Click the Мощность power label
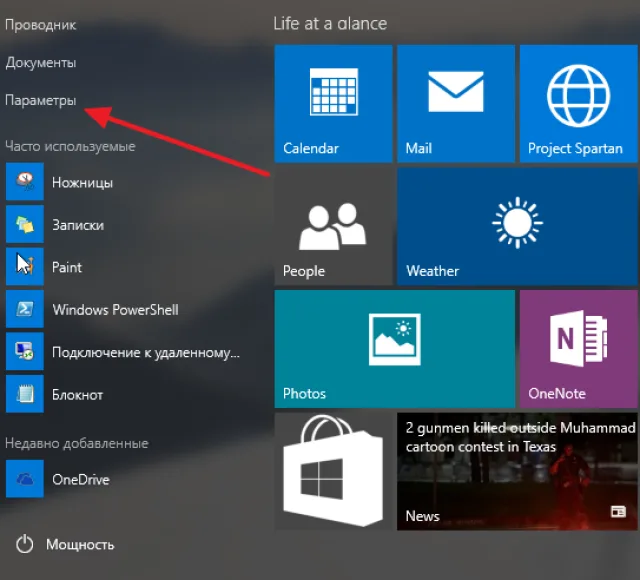The image size is (640, 580). [80, 544]
